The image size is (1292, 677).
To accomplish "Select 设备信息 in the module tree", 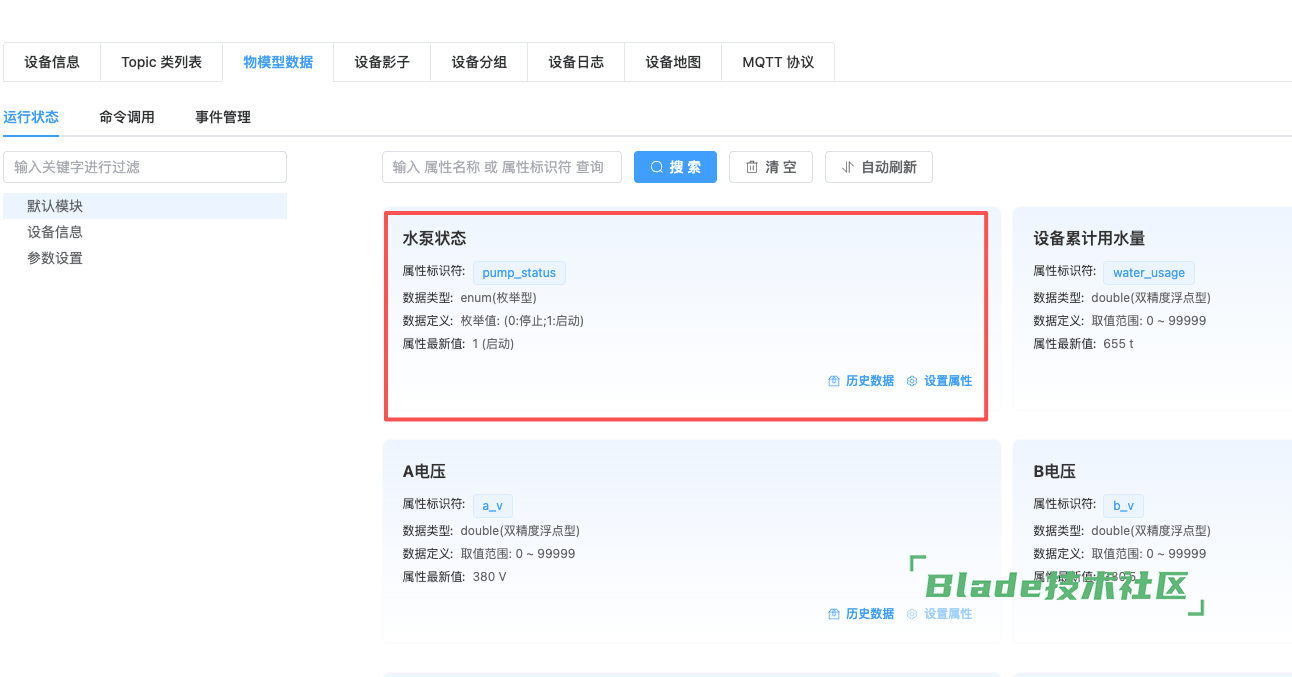I will pyautogui.click(x=55, y=232).
